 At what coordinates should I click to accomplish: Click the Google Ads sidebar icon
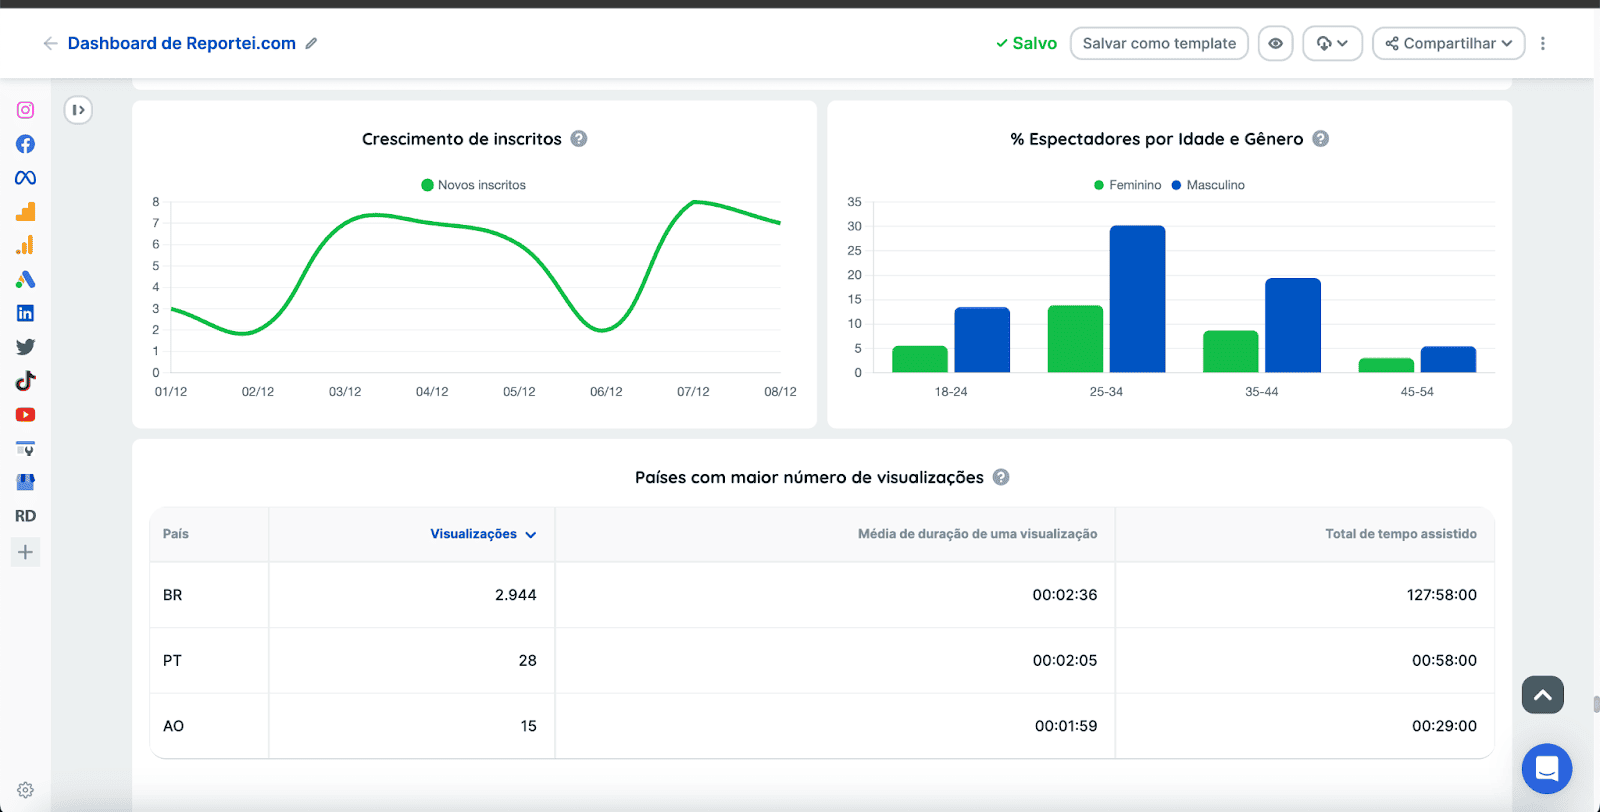26,280
